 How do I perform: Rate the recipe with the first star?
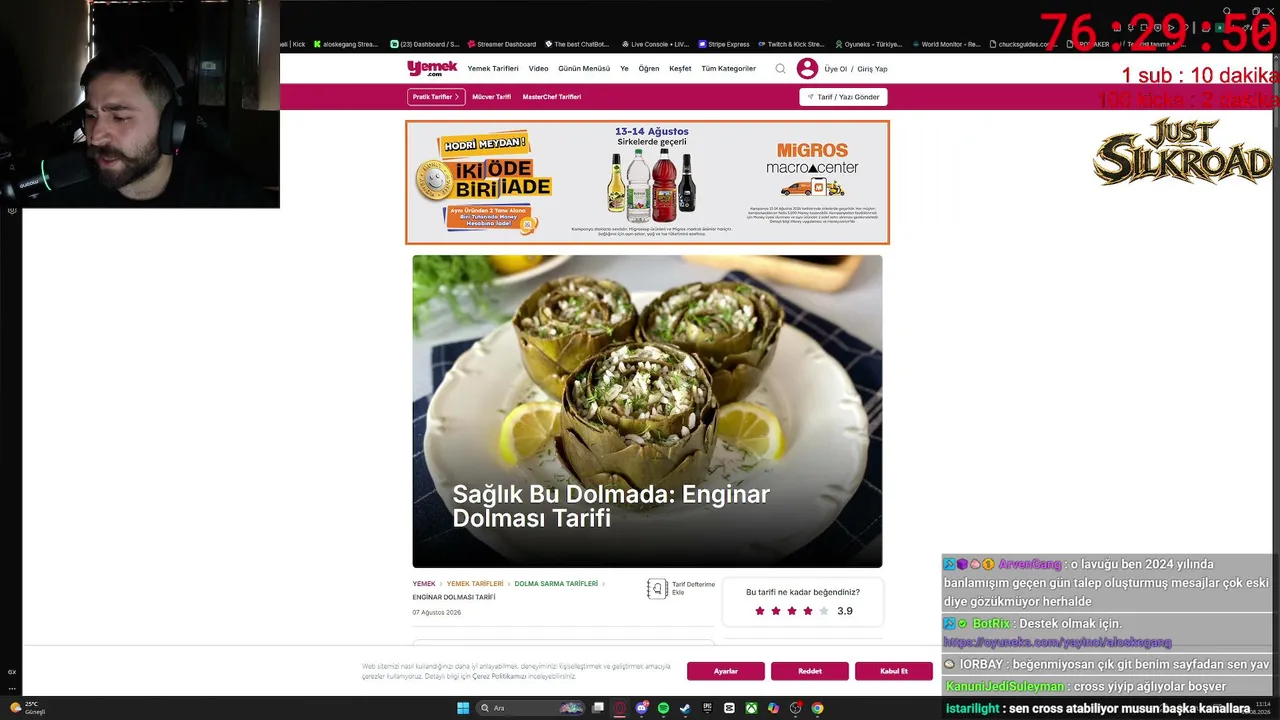[760, 611]
